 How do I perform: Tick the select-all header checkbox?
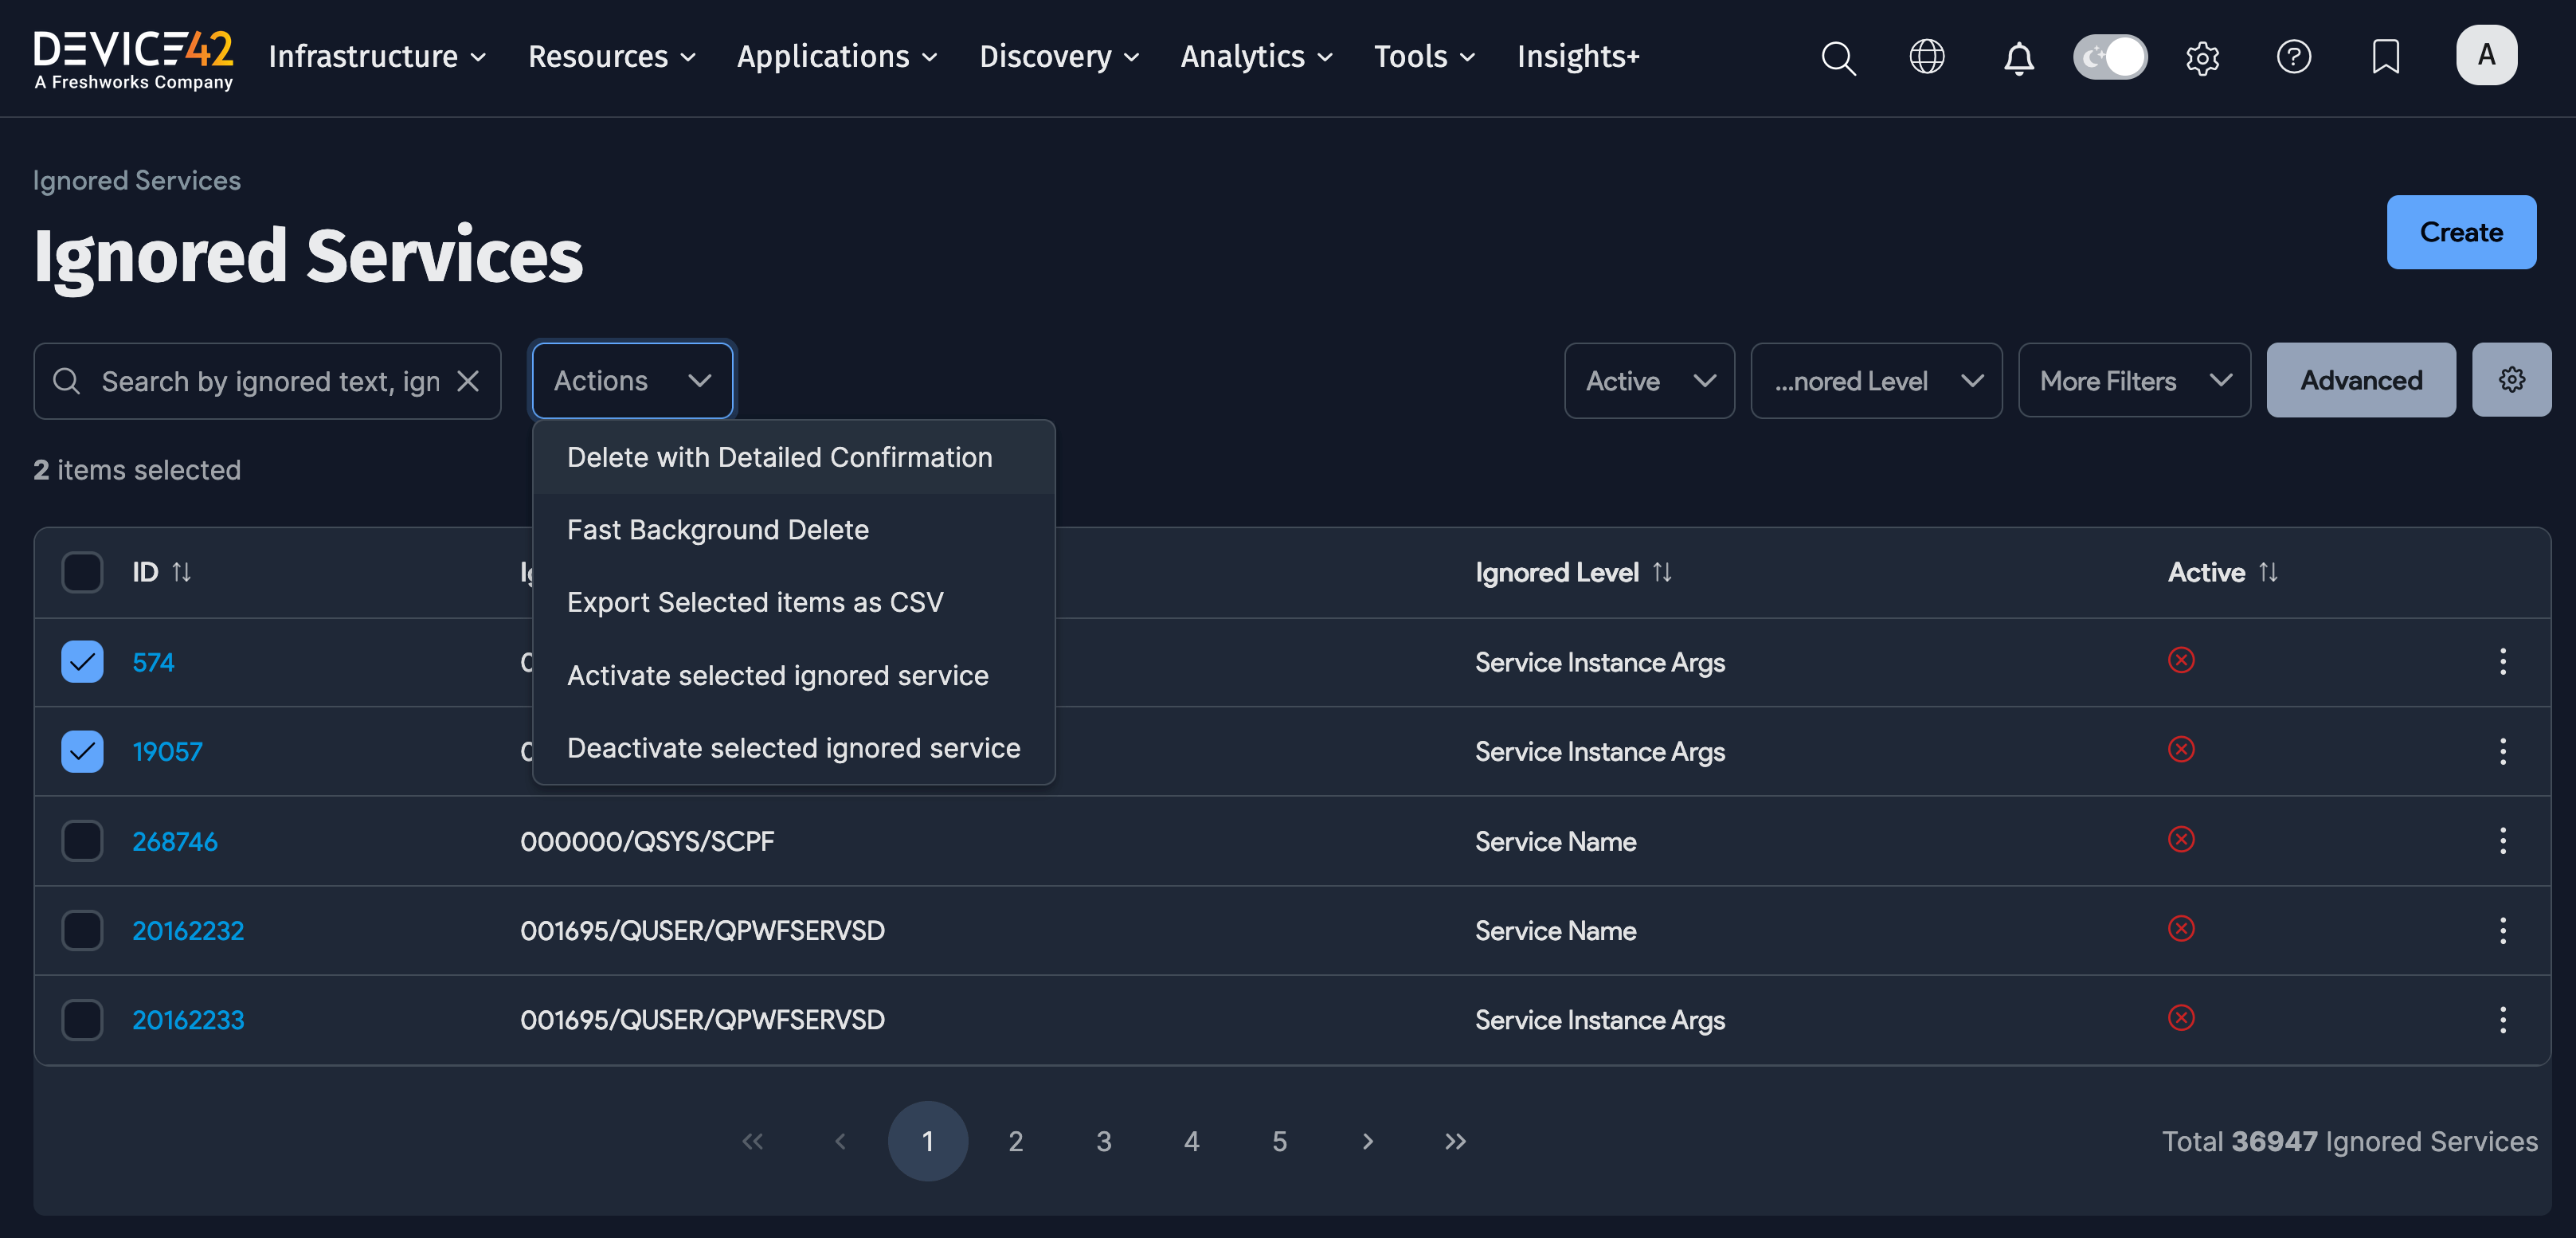pyautogui.click(x=82, y=572)
